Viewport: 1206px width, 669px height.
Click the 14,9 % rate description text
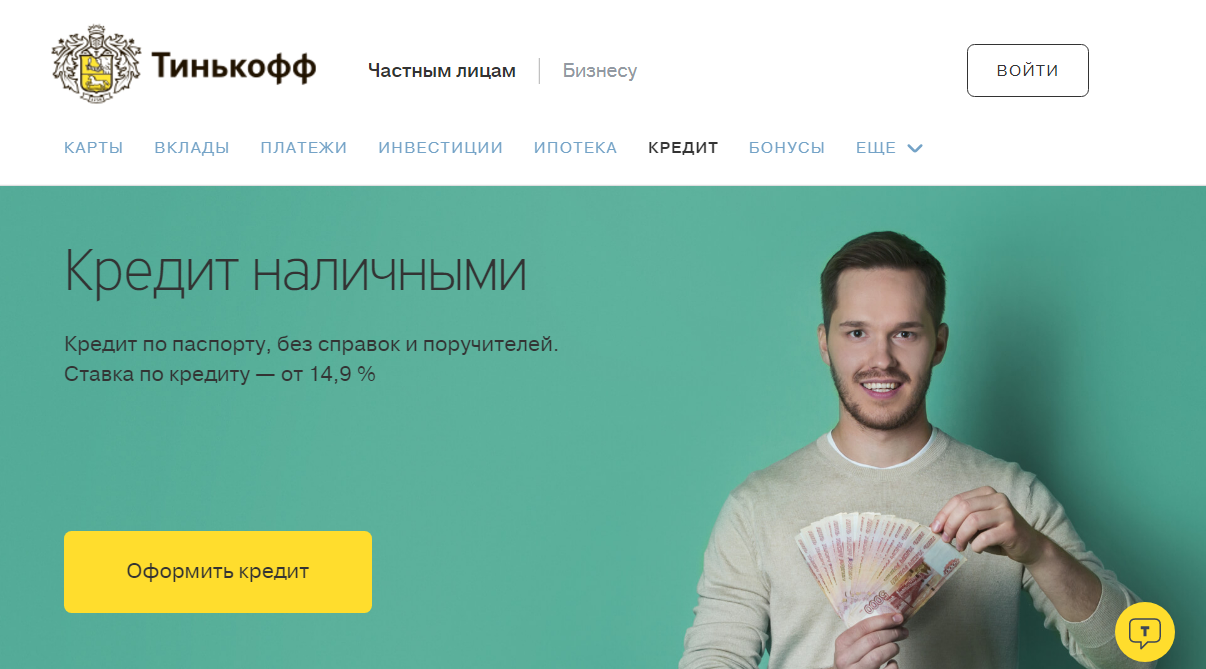tap(220, 375)
